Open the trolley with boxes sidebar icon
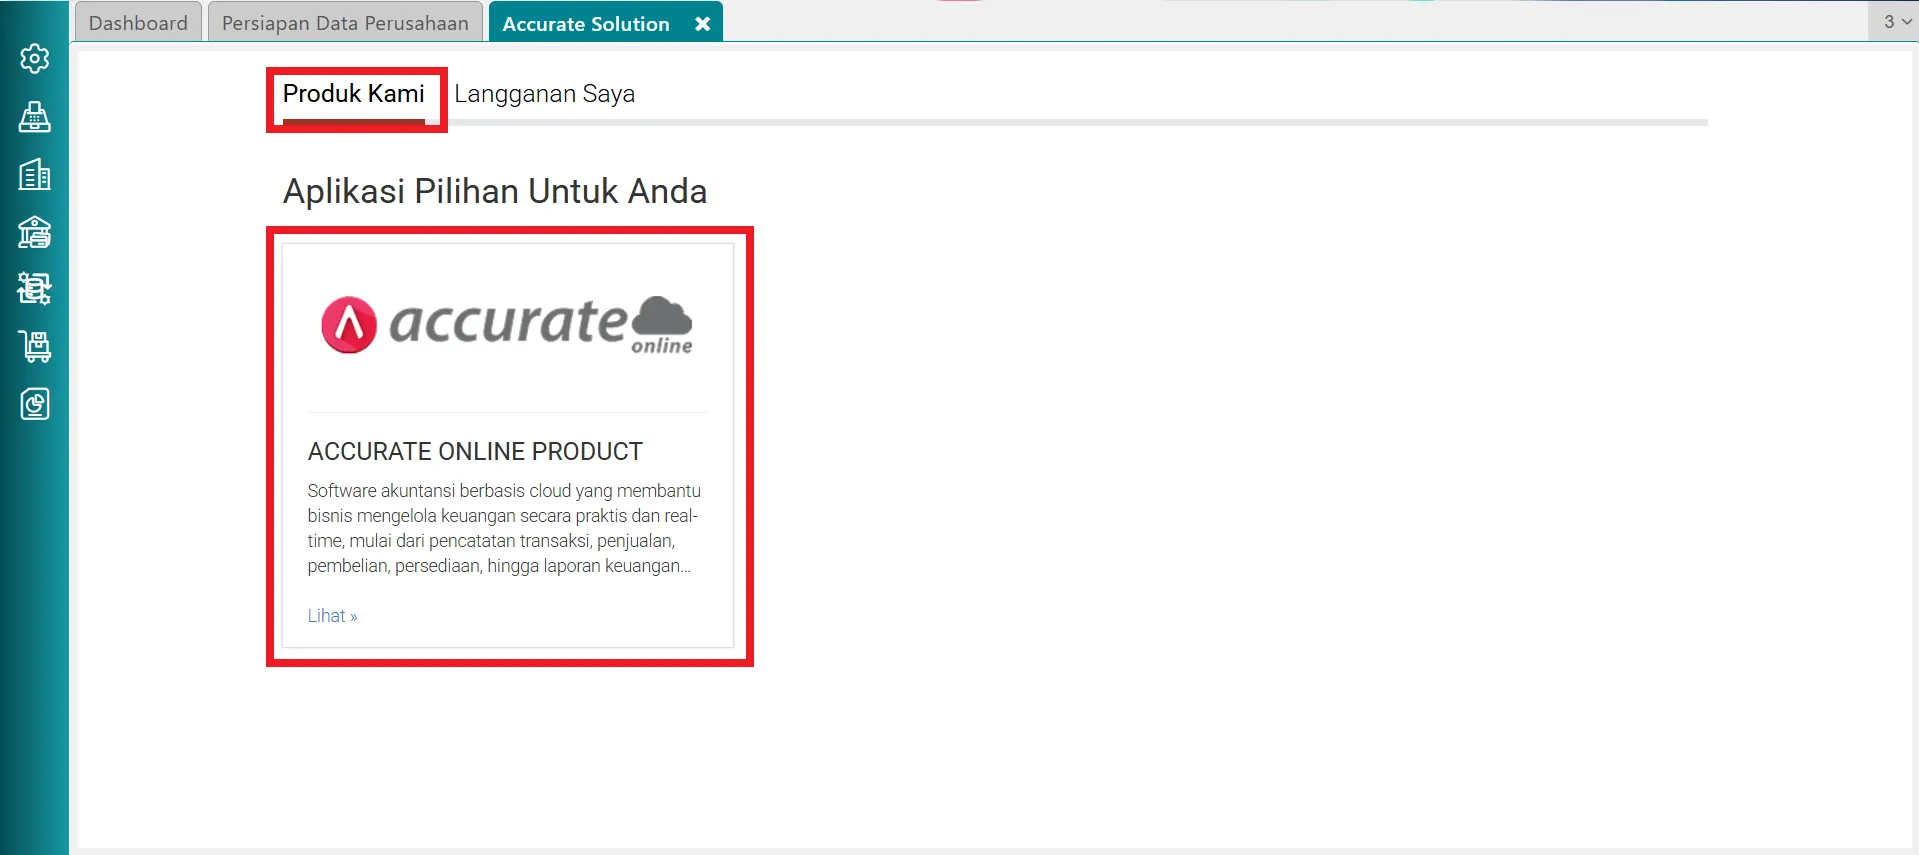The width and height of the screenshot is (1919, 855). [35, 347]
